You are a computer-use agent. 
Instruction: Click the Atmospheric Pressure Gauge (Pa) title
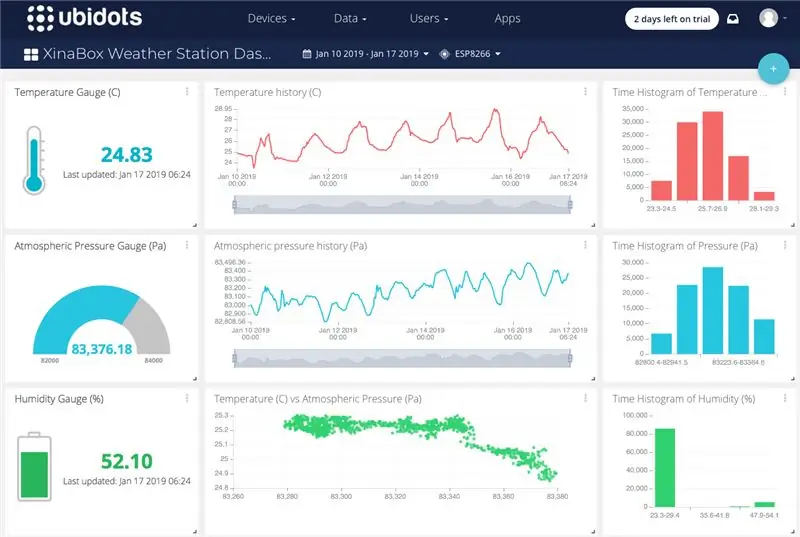pyautogui.click(x=90, y=246)
